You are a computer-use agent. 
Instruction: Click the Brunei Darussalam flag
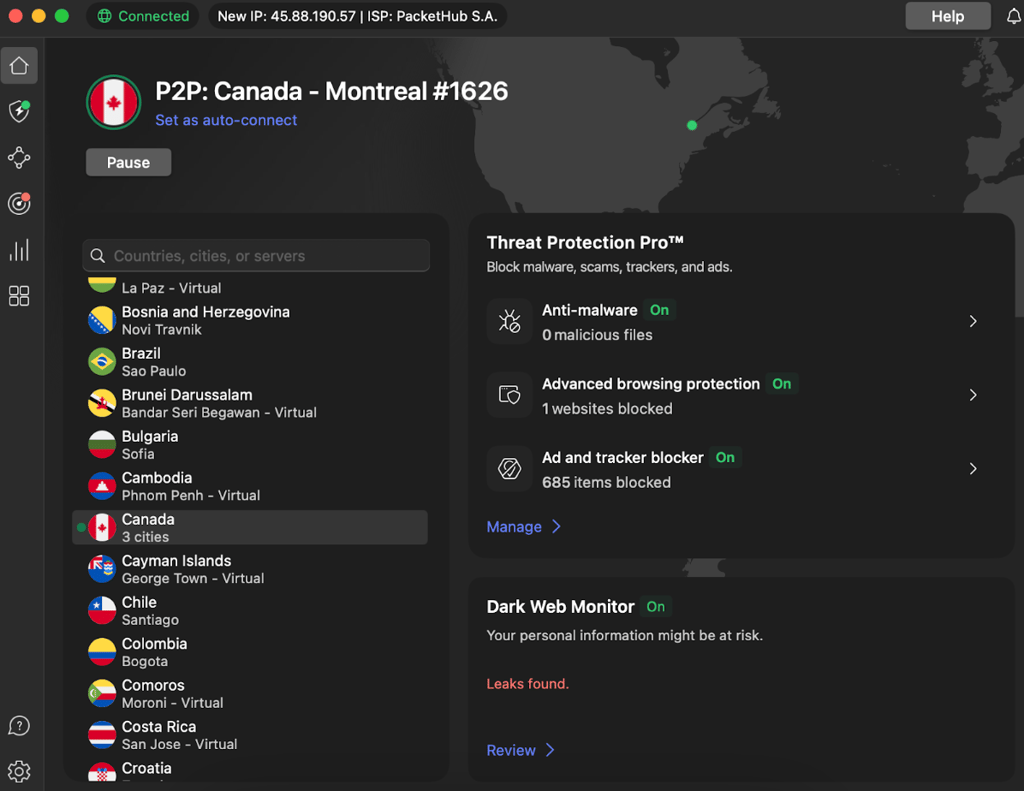tap(102, 404)
